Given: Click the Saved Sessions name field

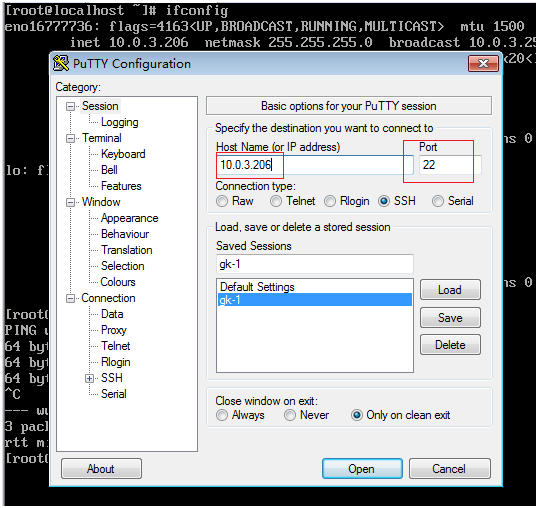Looking at the screenshot, I should pyautogui.click(x=315, y=264).
